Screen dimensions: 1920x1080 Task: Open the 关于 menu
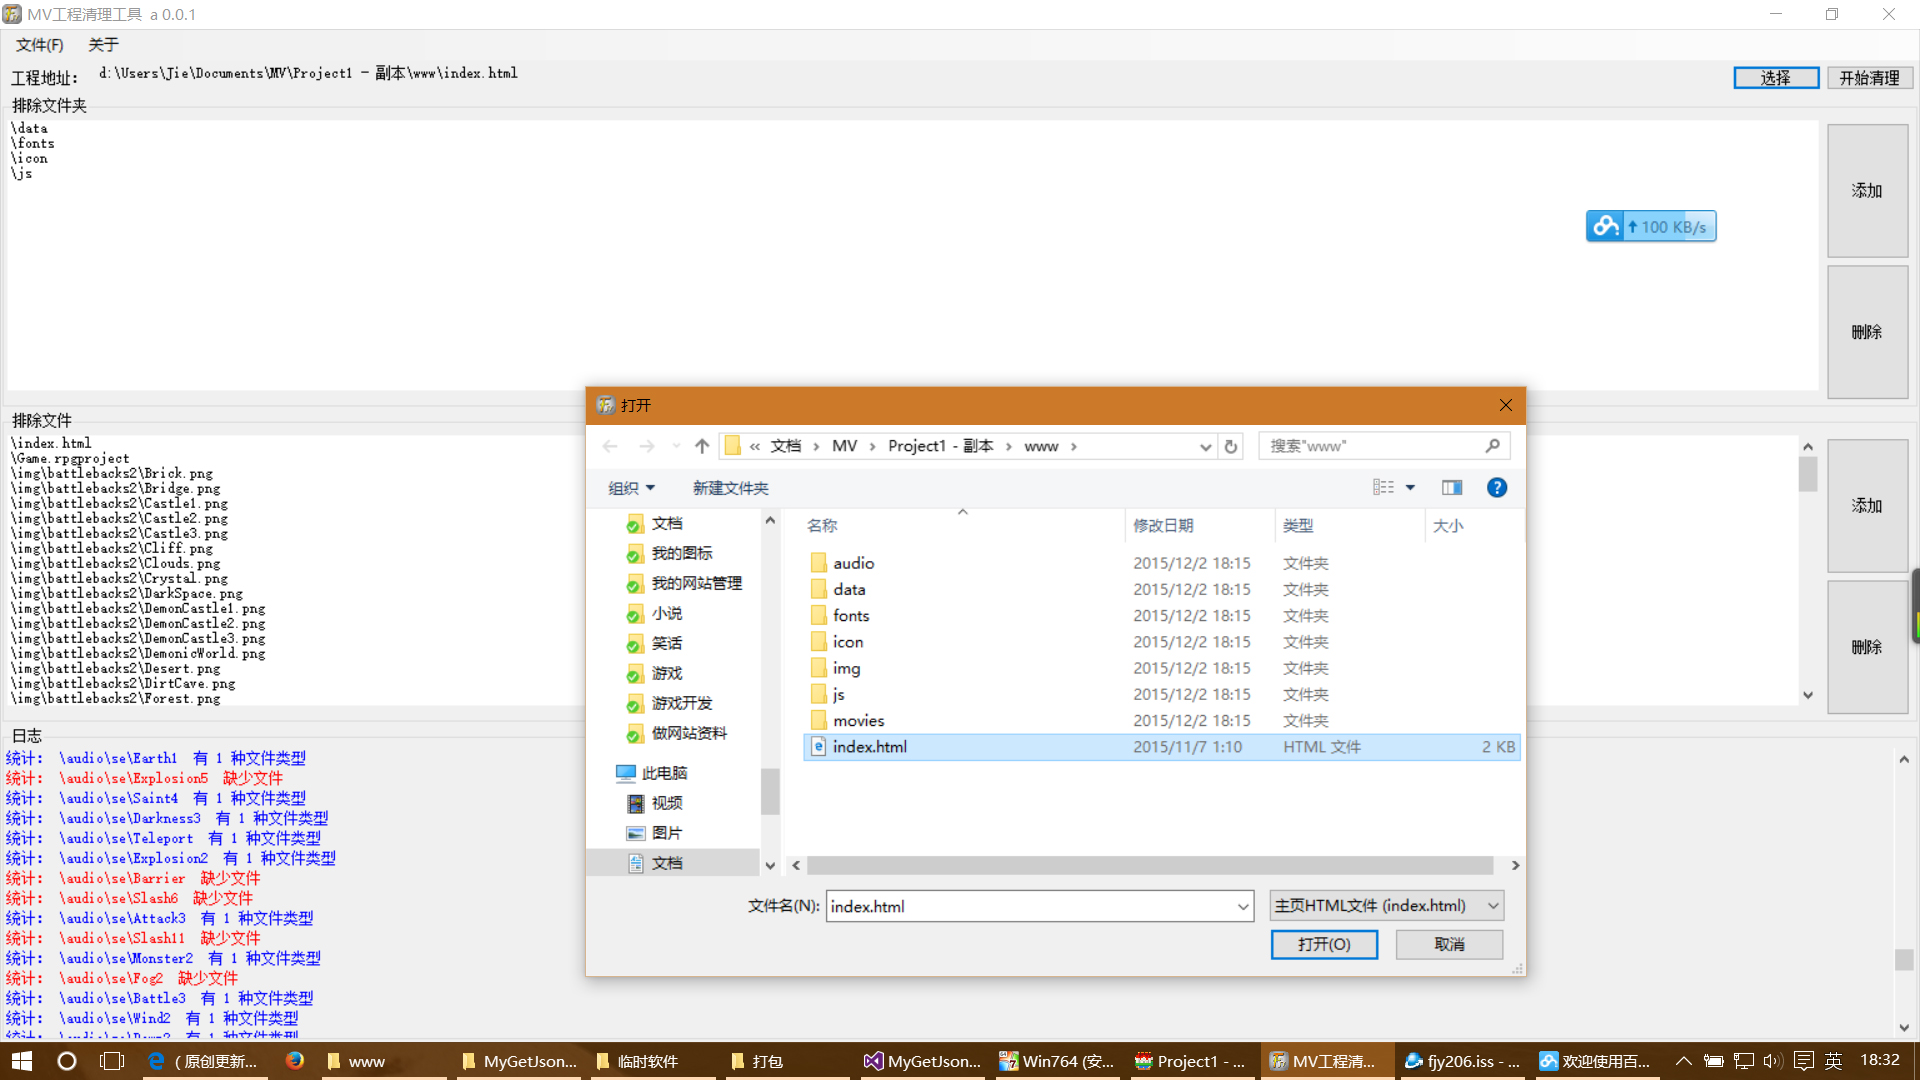pos(103,45)
